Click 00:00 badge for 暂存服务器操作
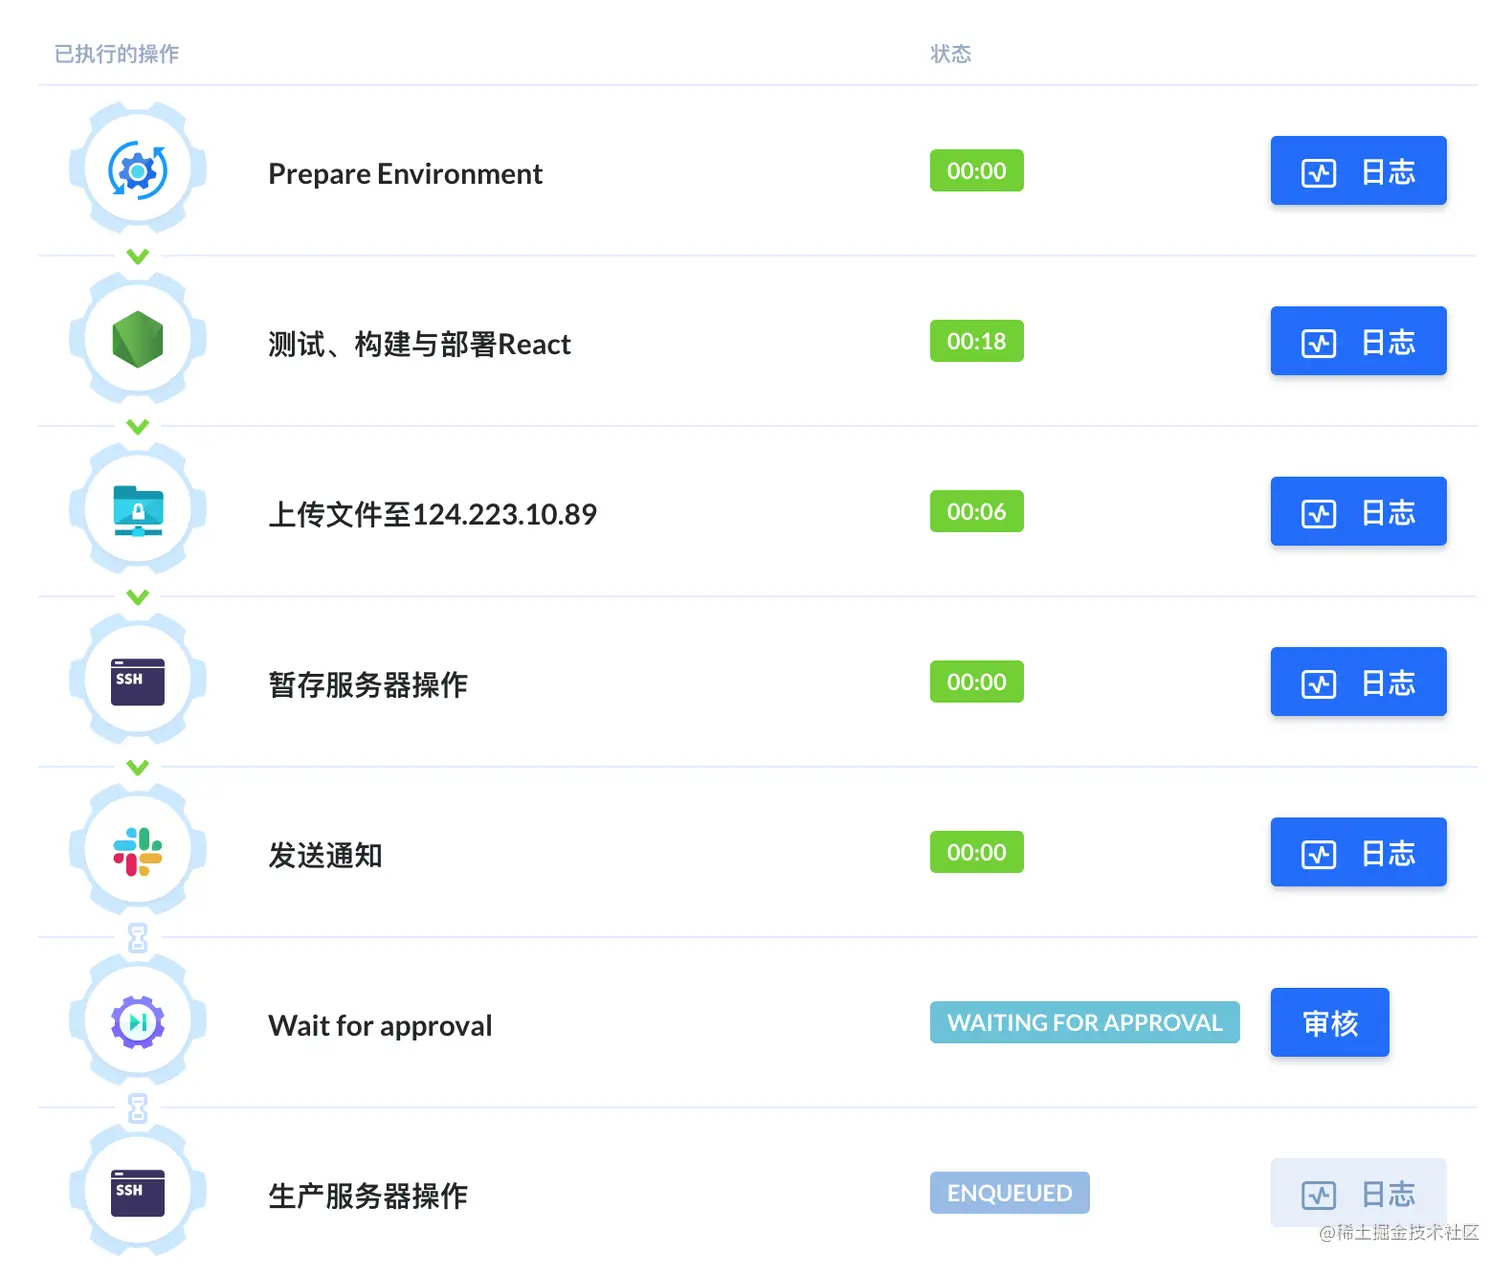 tap(977, 682)
